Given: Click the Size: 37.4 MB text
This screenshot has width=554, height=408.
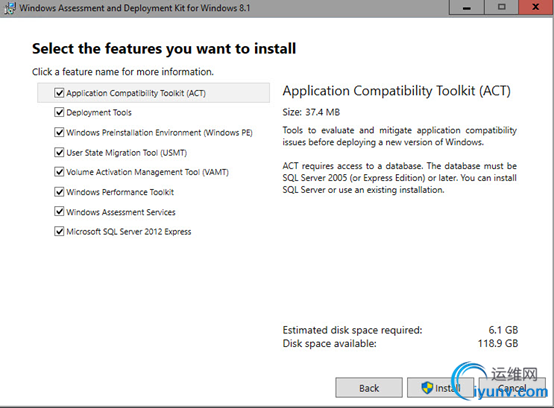Looking at the screenshot, I should click(311, 112).
